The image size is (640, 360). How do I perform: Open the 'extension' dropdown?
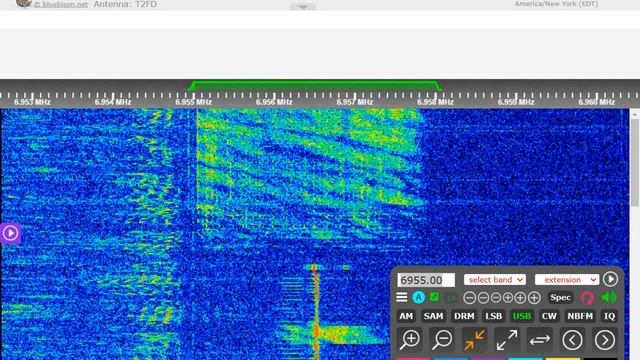click(x=567, y=280)
